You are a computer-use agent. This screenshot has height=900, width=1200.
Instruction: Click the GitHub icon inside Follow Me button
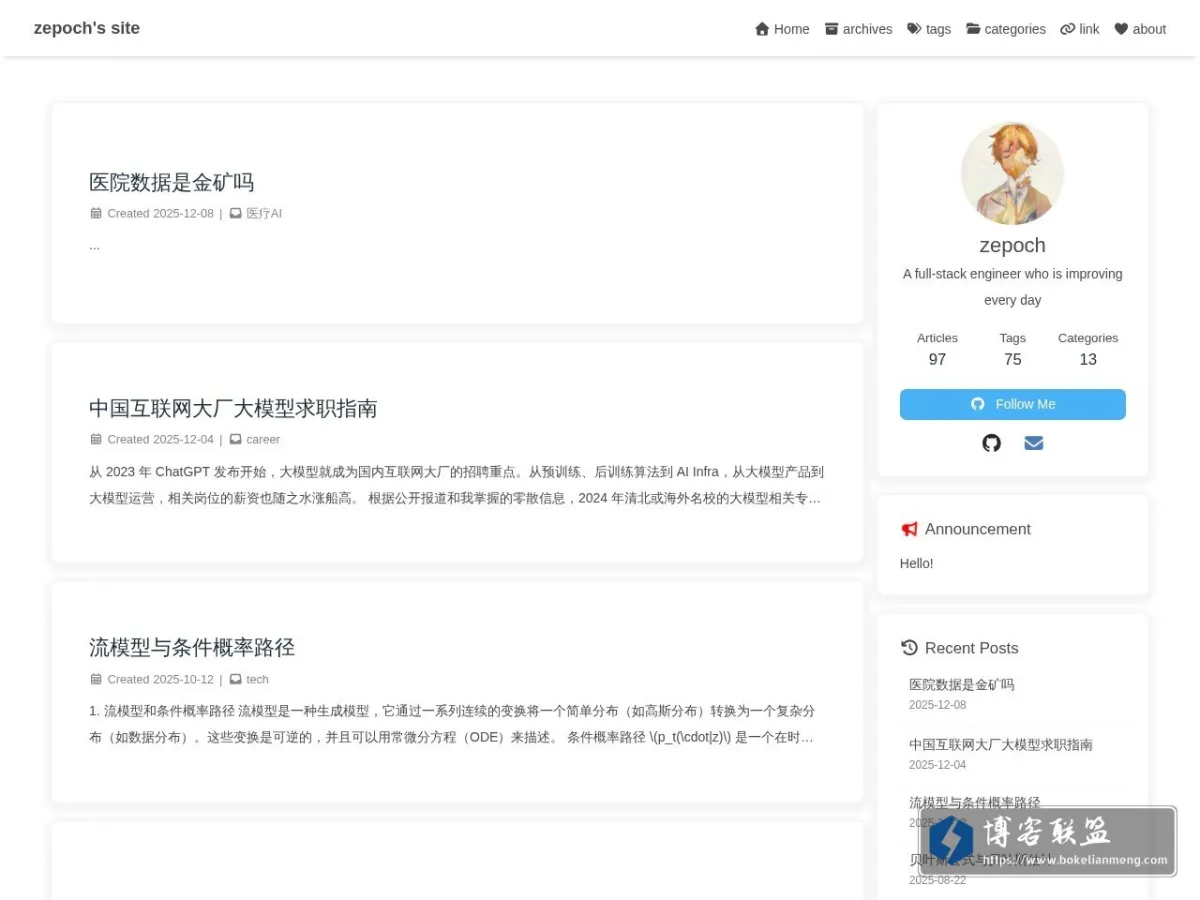pos(978,404)
